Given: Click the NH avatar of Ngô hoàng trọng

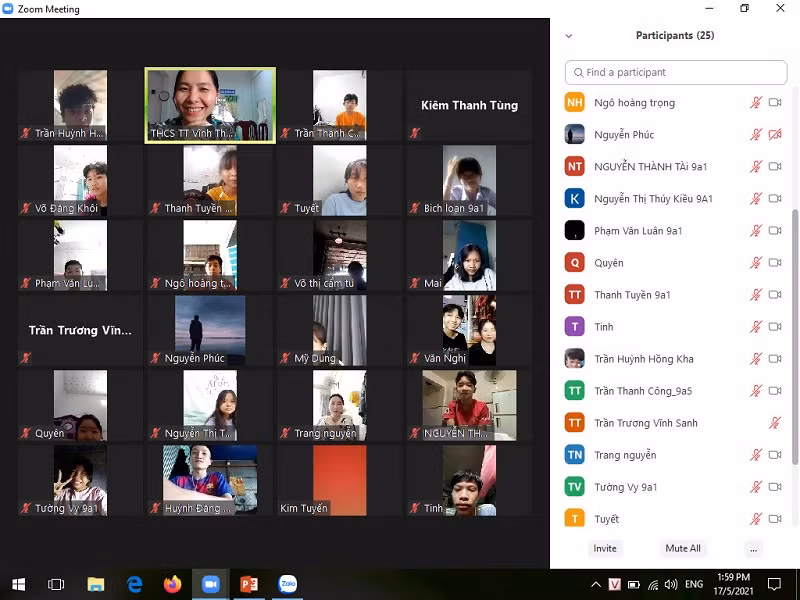Looking at the screenshot, I should [574, 103].
